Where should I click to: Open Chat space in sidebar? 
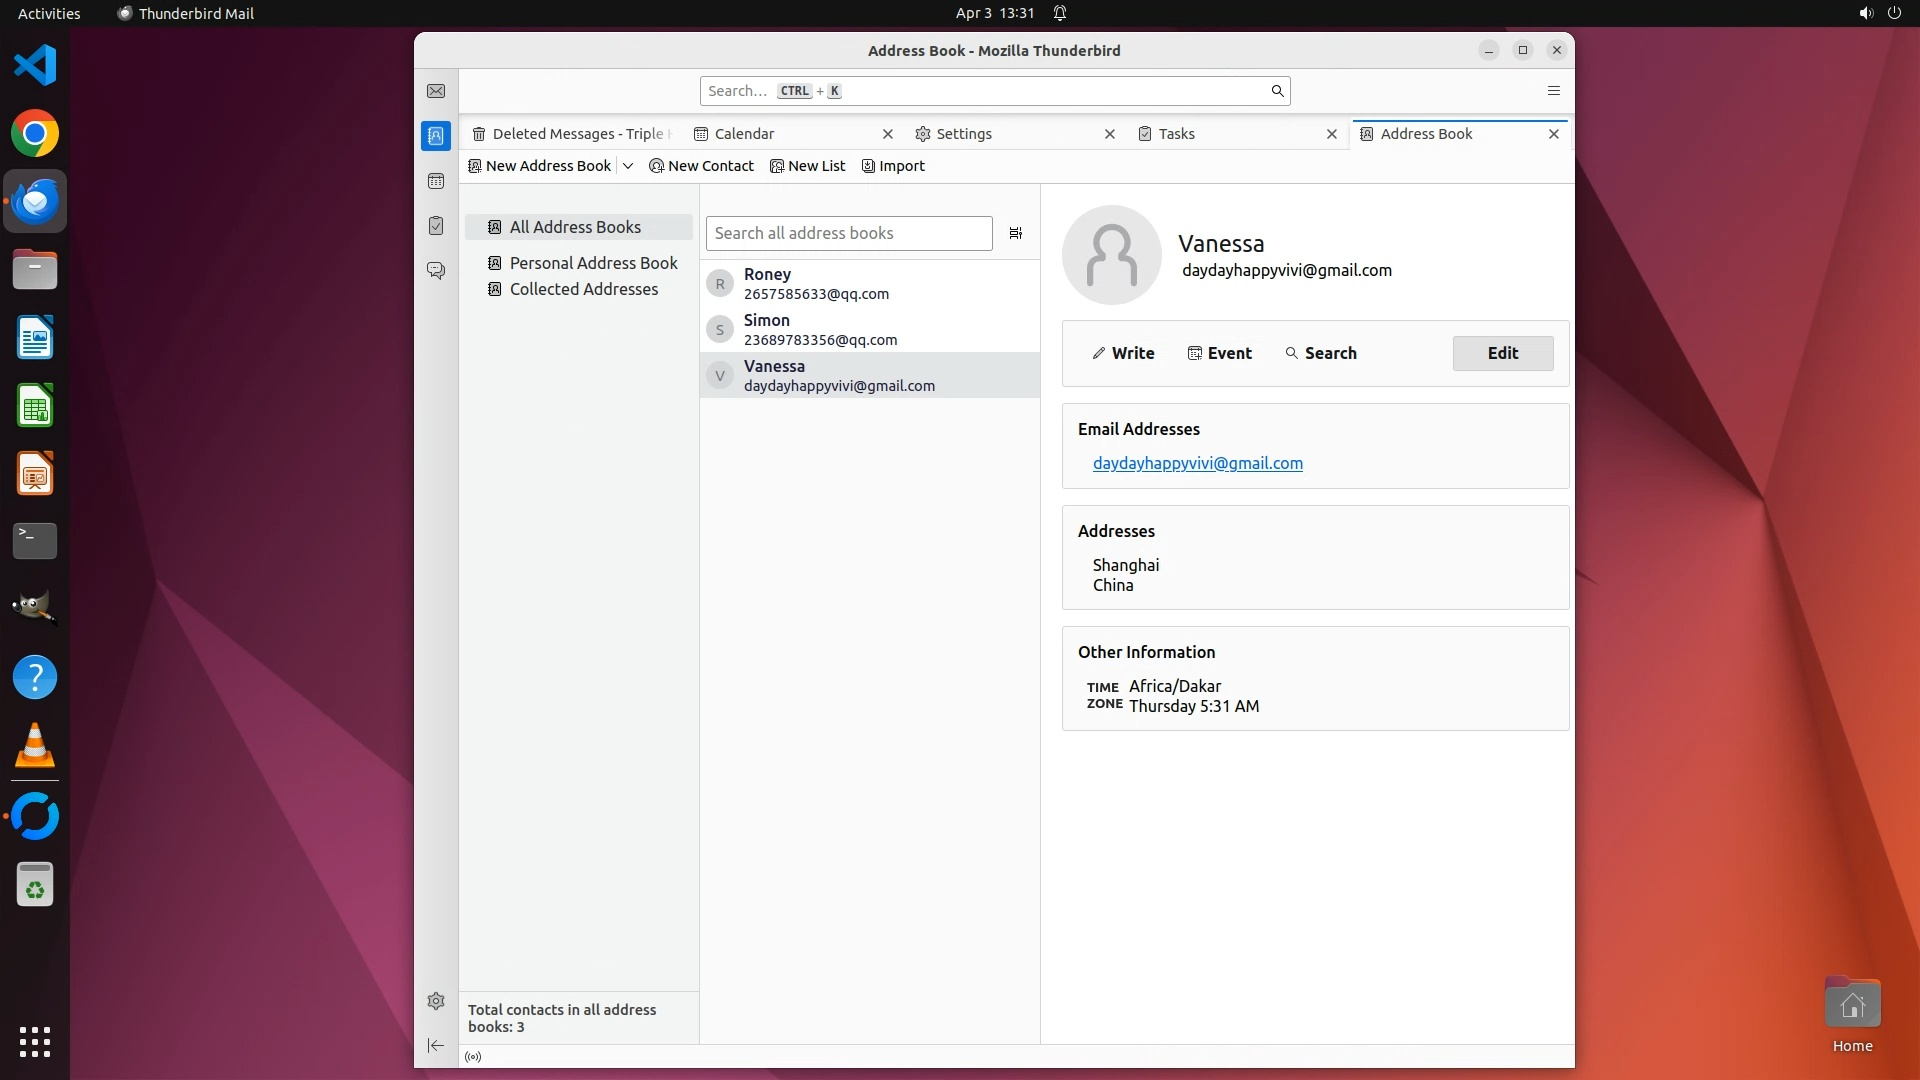(436, 271)
